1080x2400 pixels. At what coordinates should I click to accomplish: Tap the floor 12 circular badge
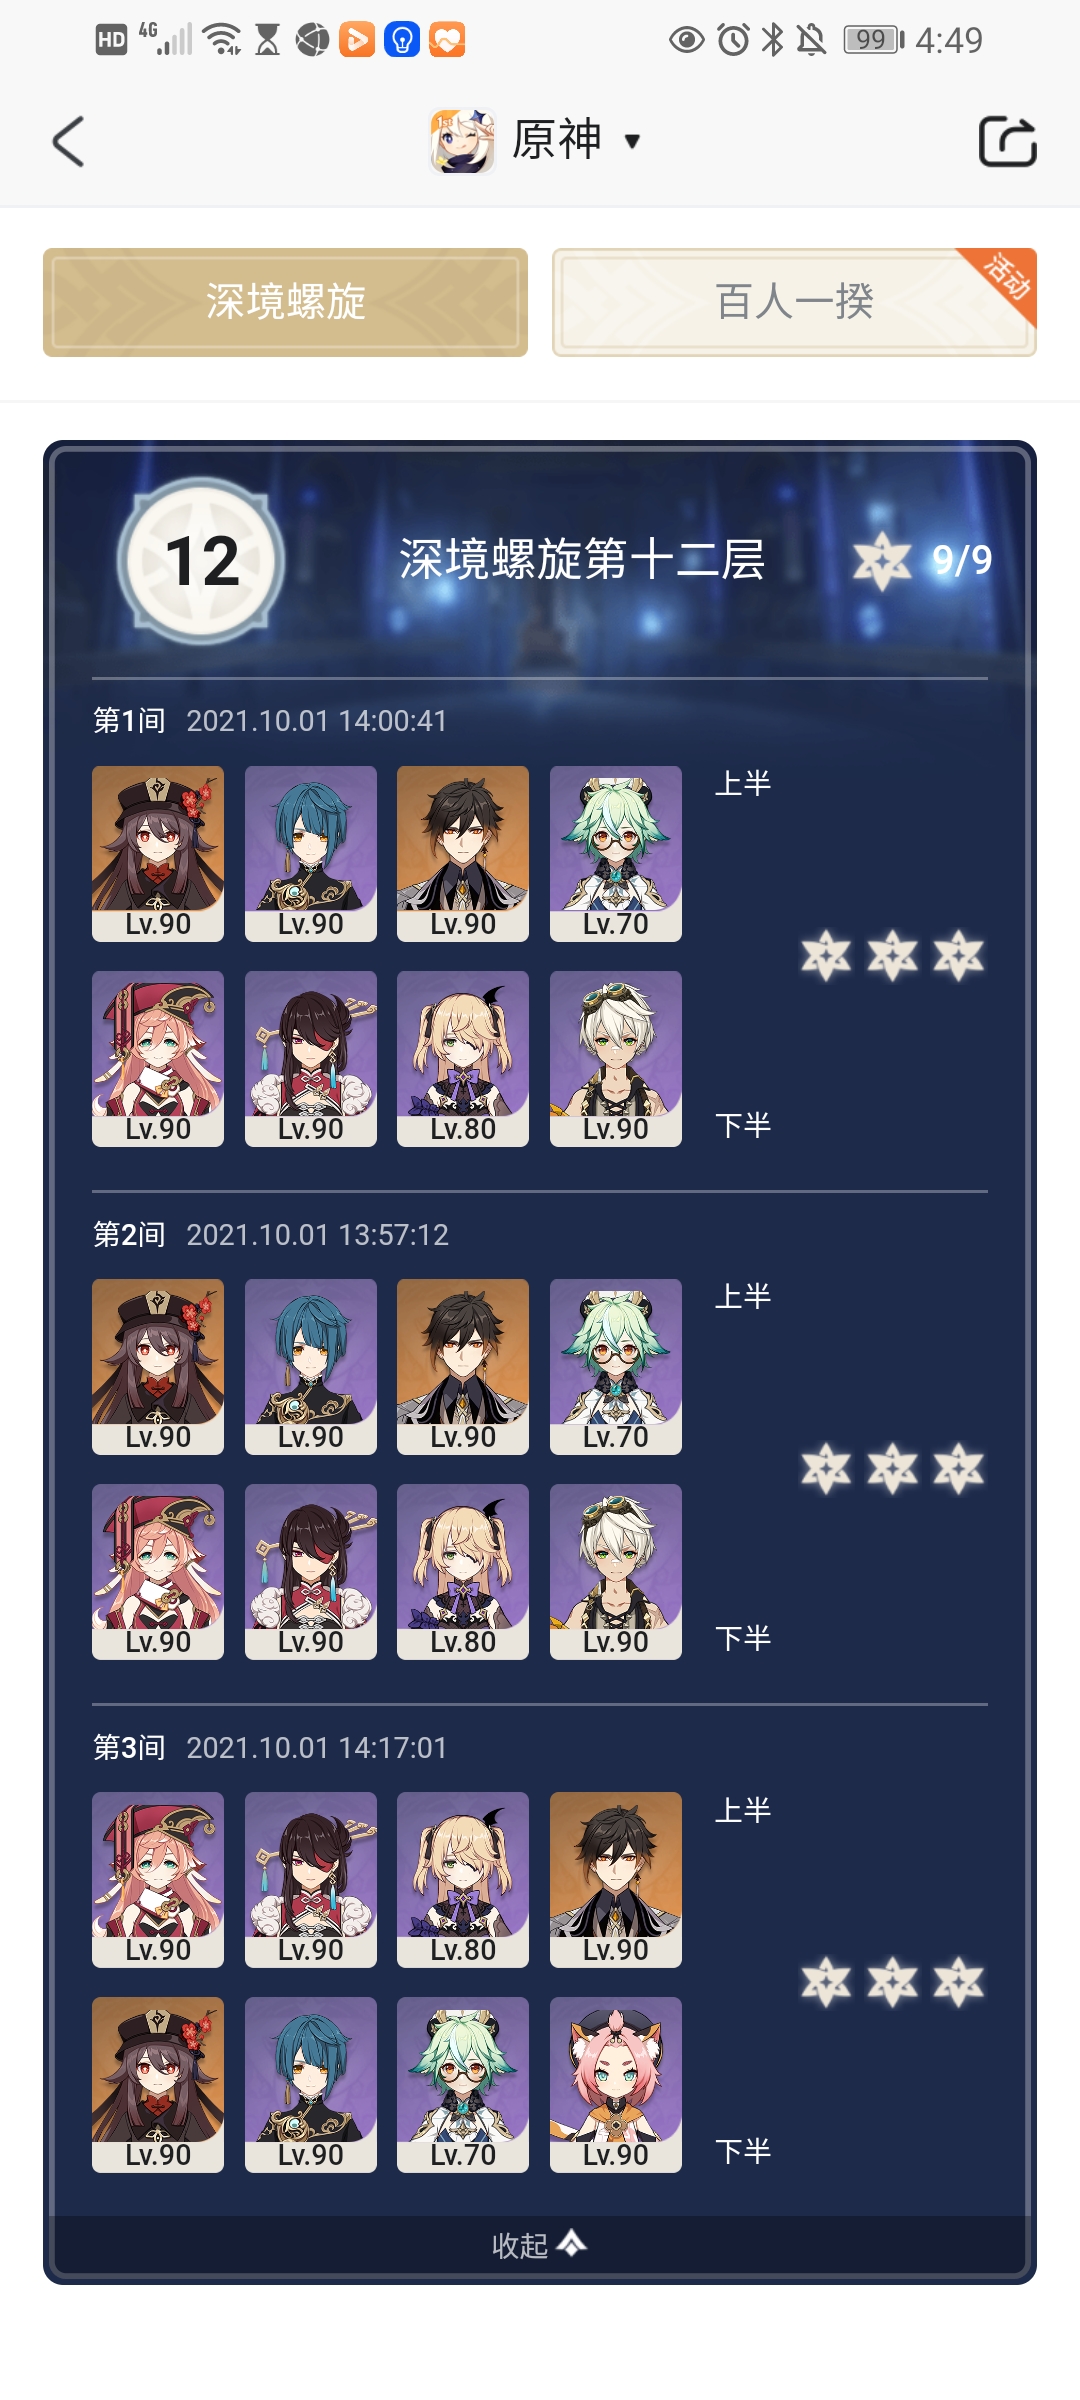pos(201,560)
